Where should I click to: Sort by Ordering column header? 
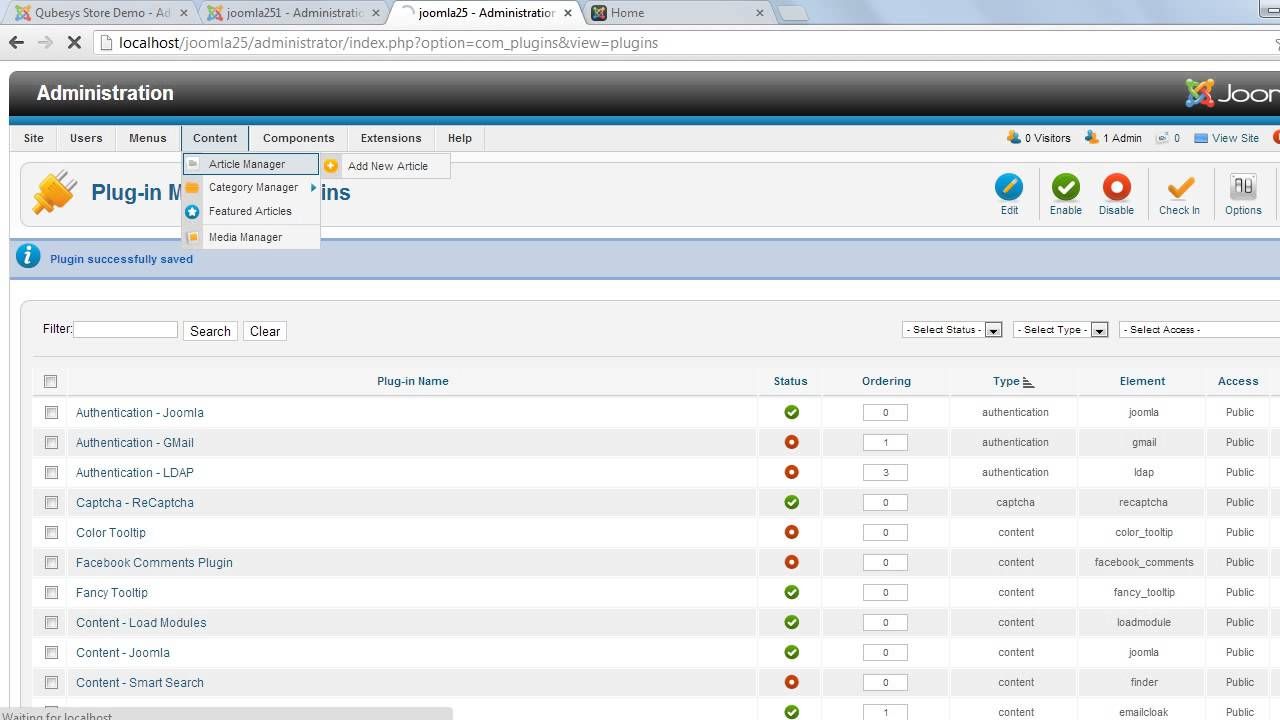click(x=886, y=381)
